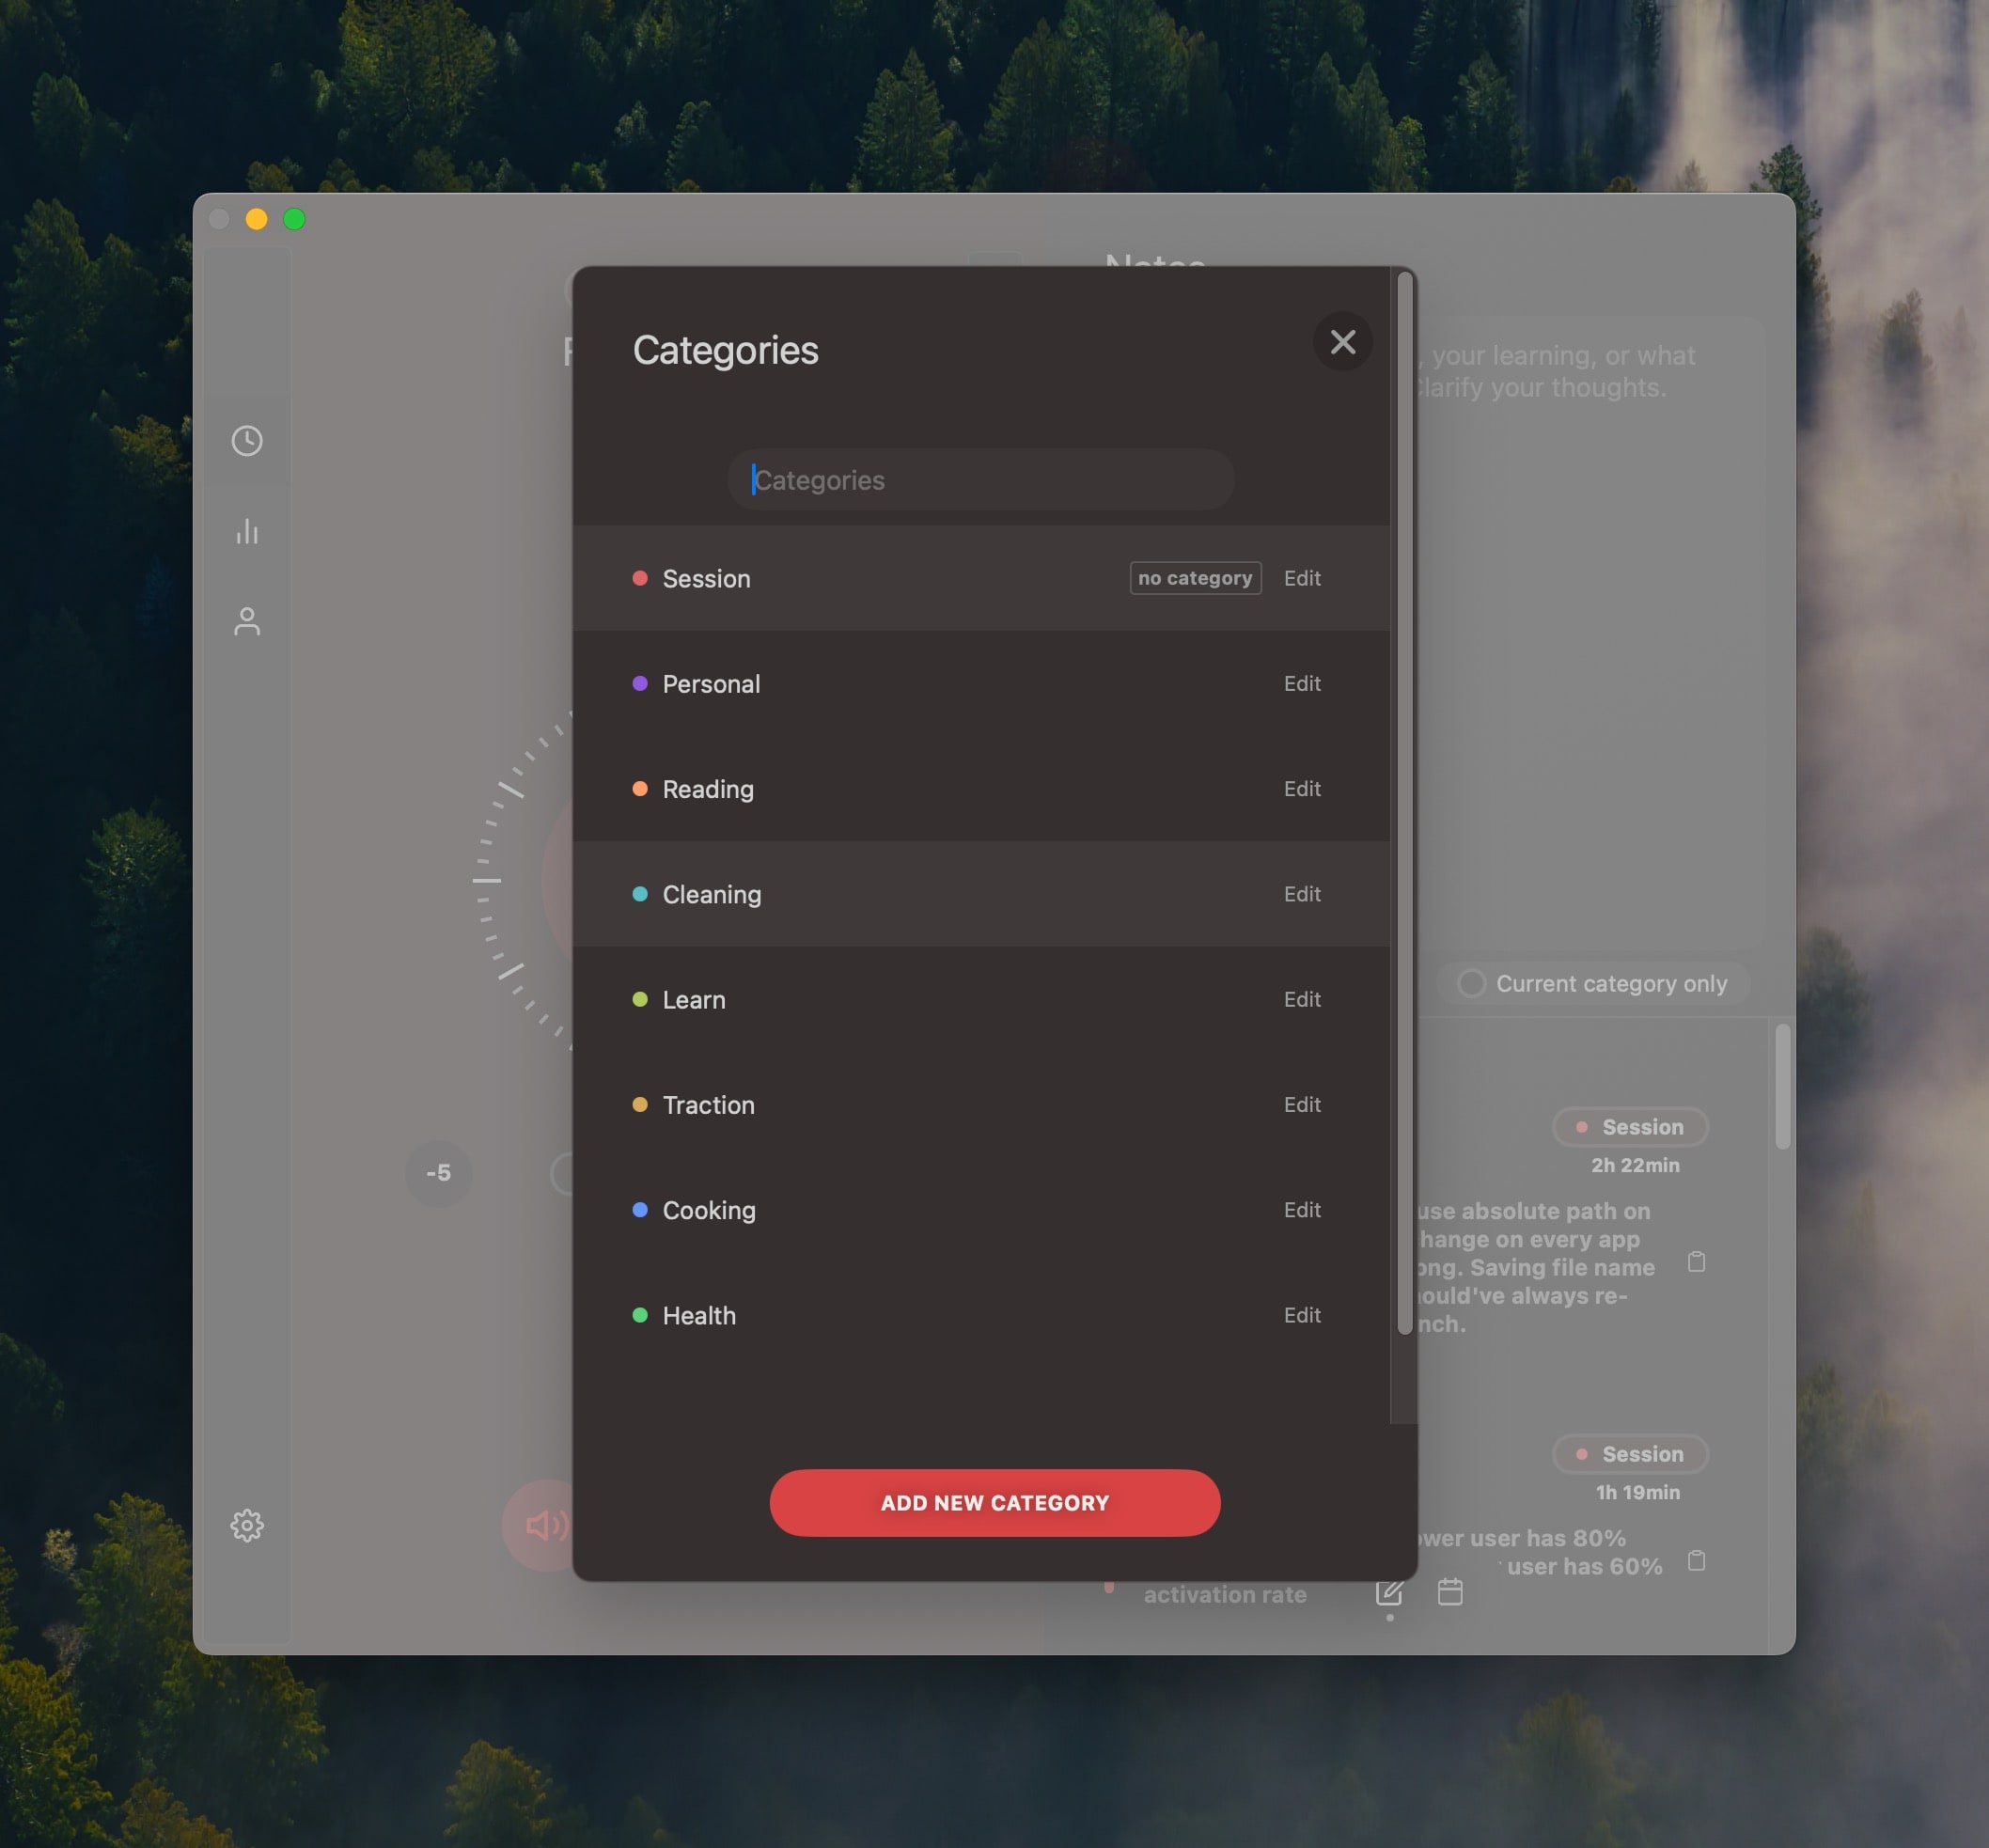Viewport: 1989px width, 1848px height.
Task: Open settings gear icon in sidebar
Action: click(247, 1525)
